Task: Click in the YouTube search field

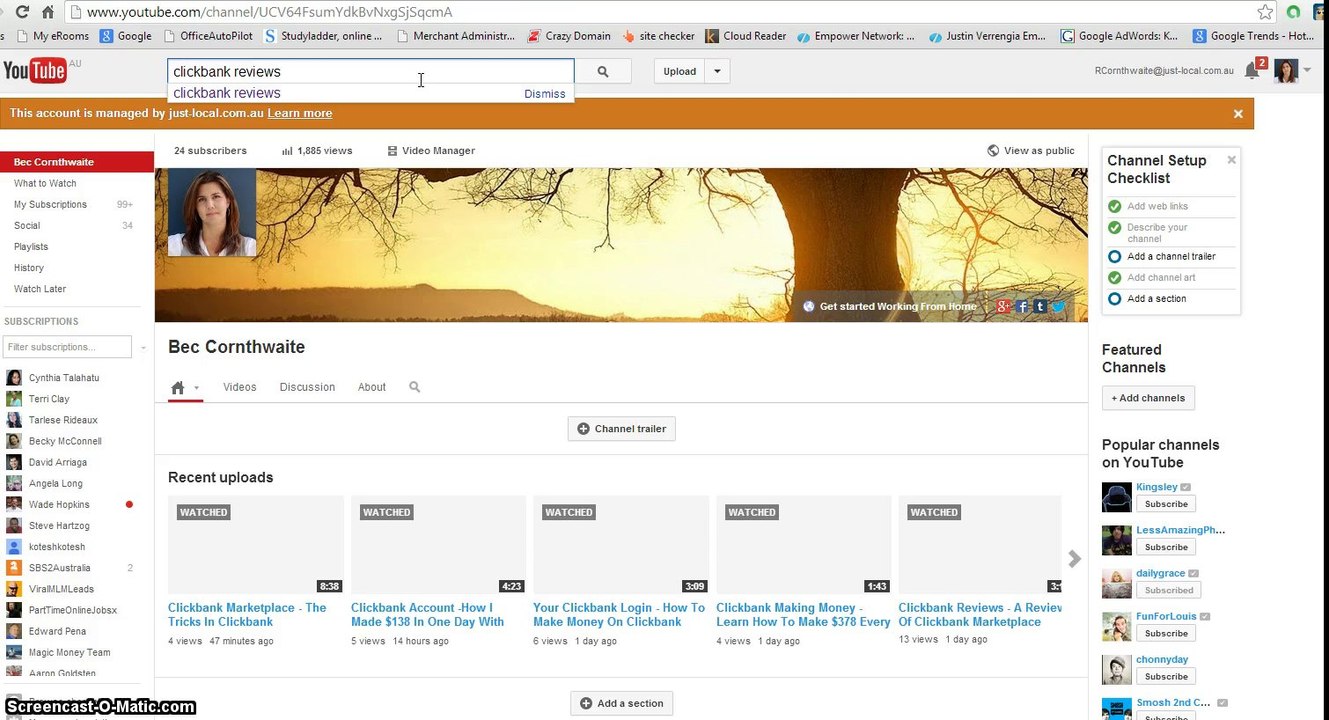Action: click(370, 71)
